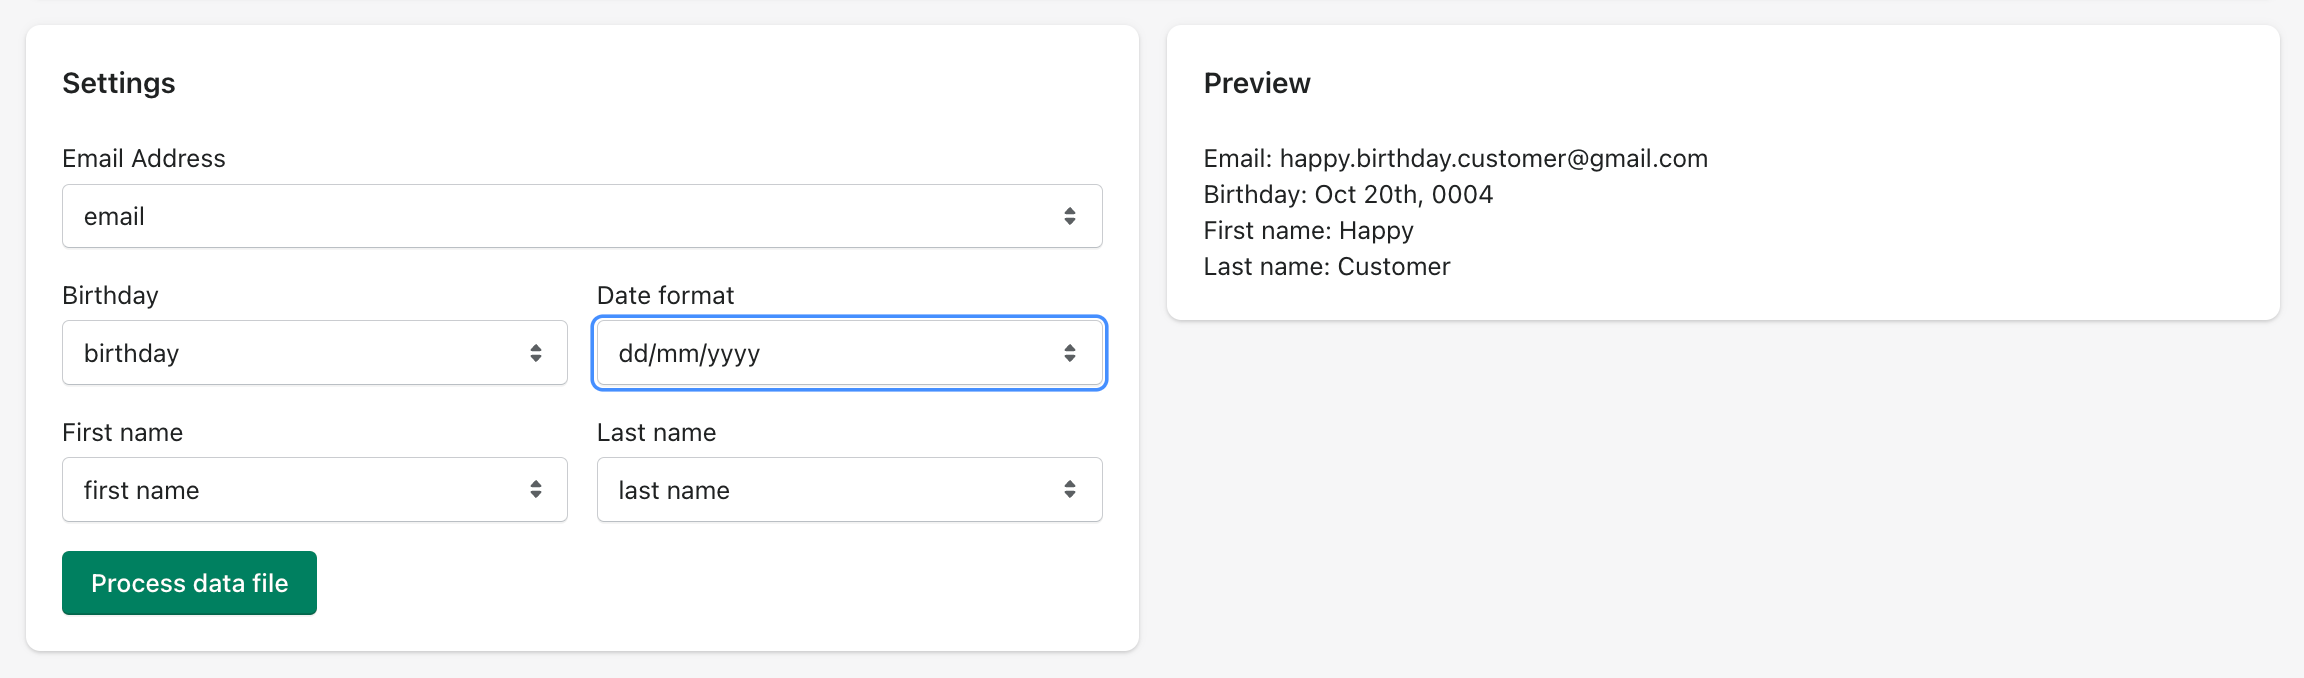Open the dropdown showing 'birthday' value
This screenshot has height=678, width=2304.
(300, 353)
